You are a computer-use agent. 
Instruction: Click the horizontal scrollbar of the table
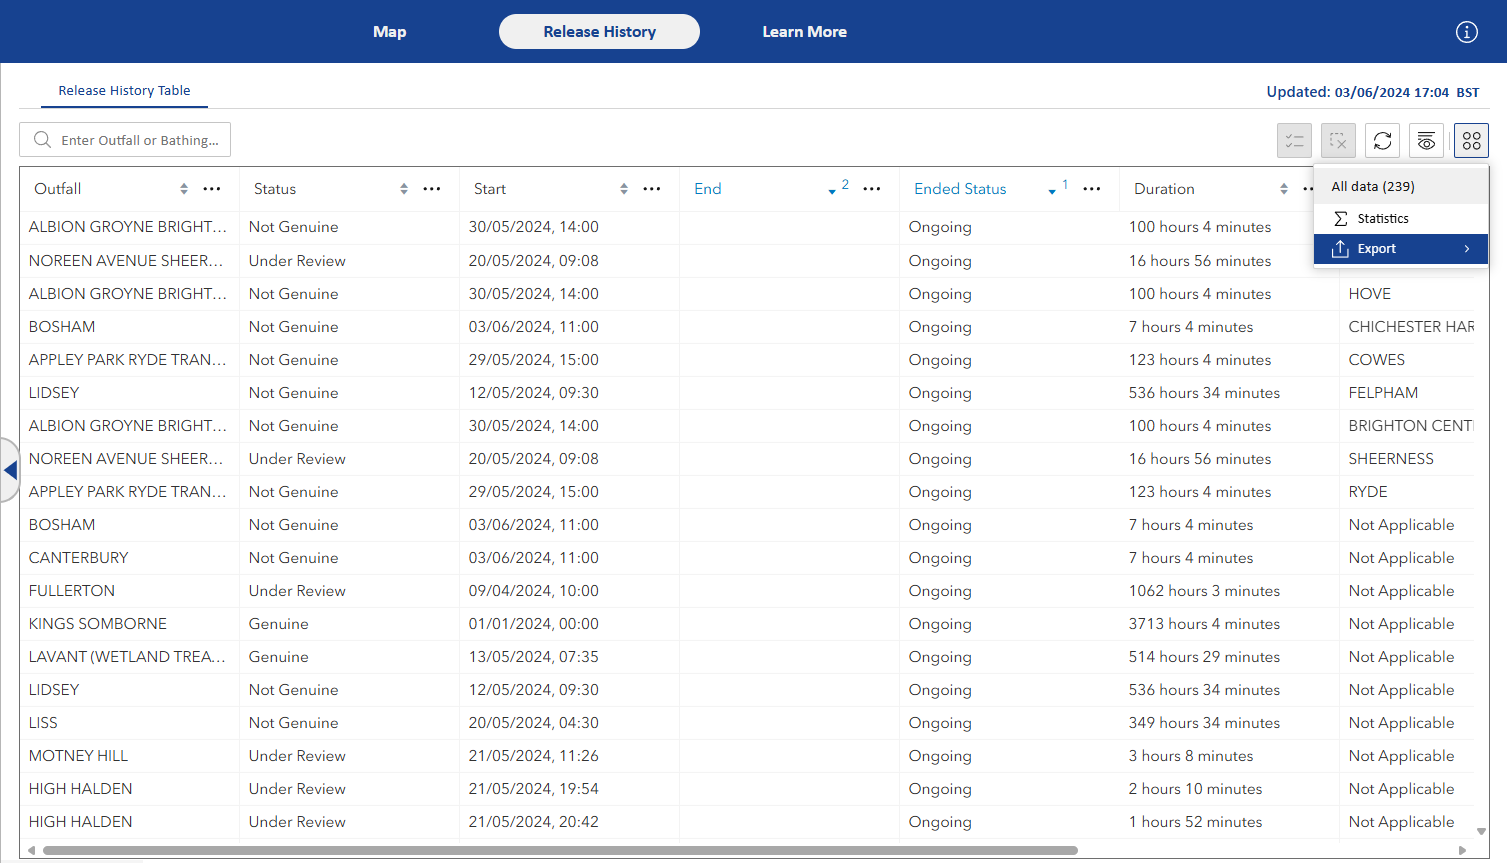click(x=560, y=851)
